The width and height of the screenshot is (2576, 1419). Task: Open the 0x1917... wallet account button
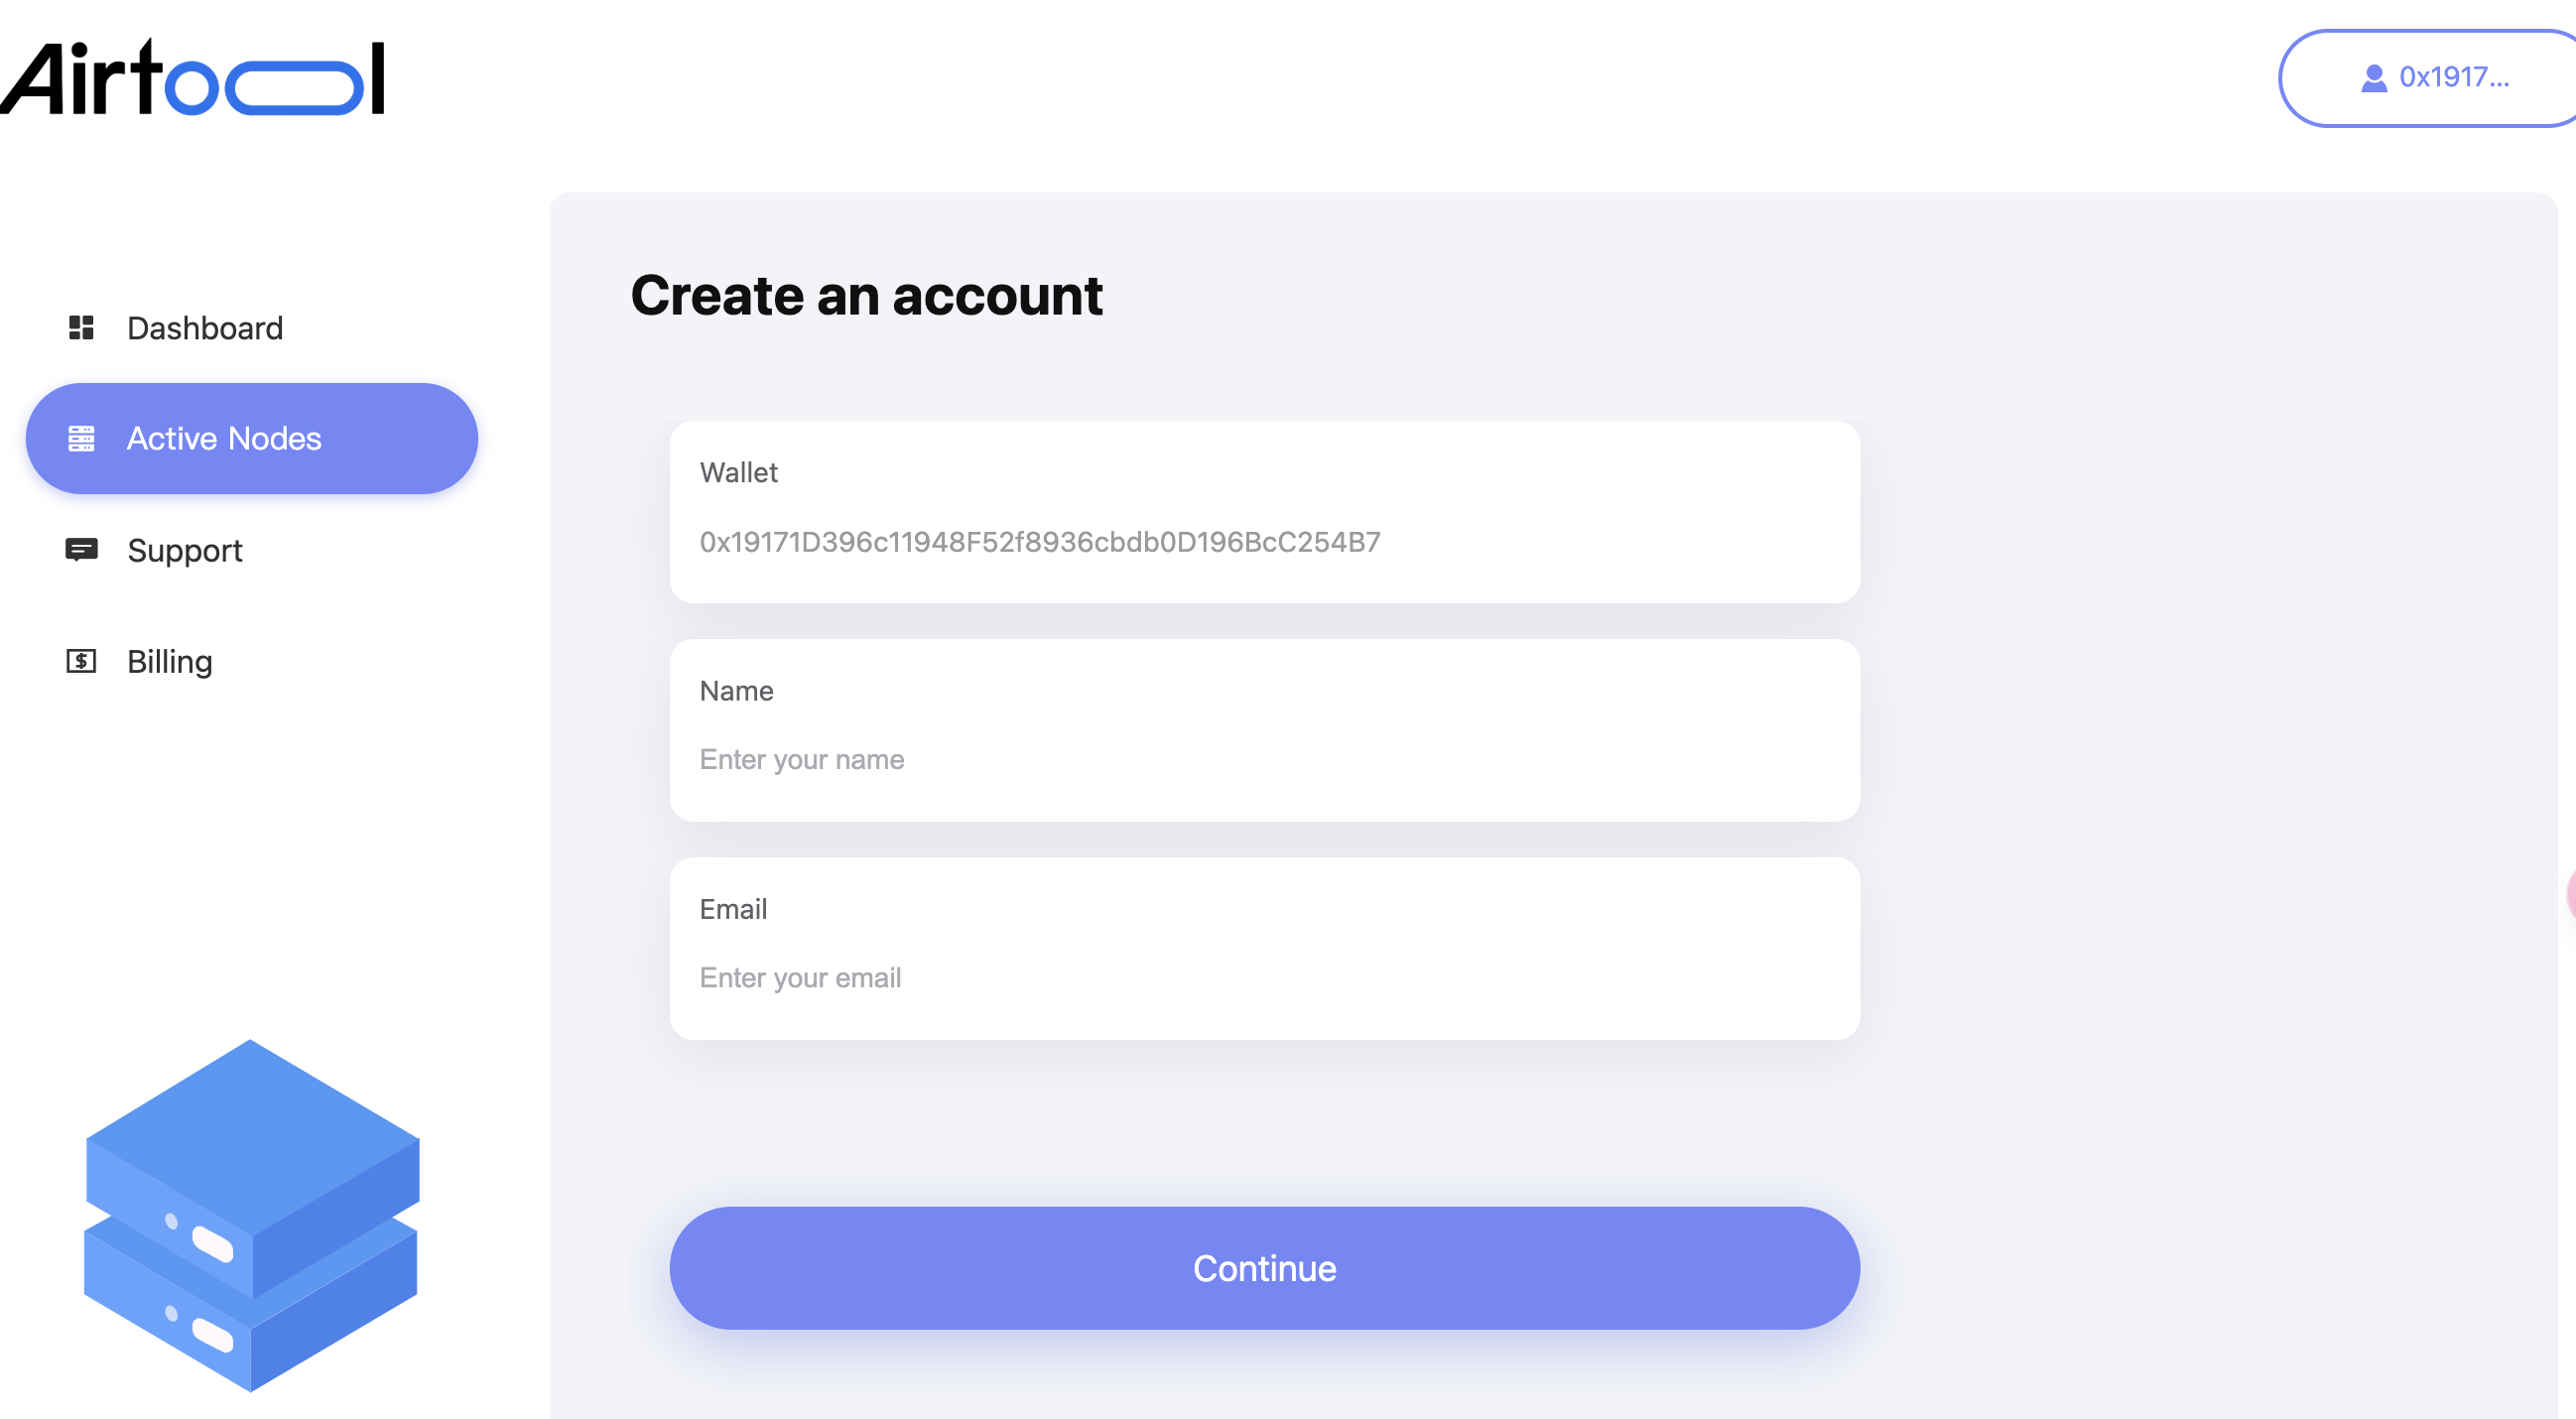pos(2428,78)
